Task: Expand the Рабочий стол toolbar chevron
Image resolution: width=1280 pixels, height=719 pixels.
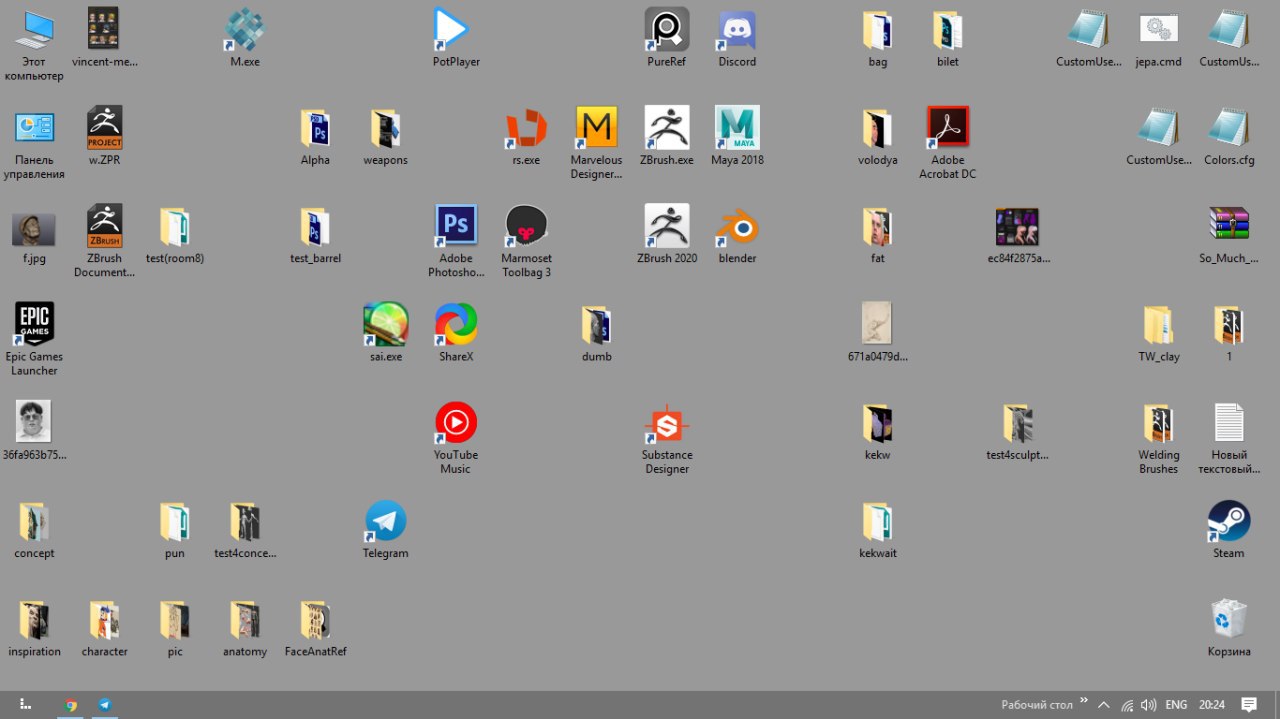Action: click(1084, 703)
